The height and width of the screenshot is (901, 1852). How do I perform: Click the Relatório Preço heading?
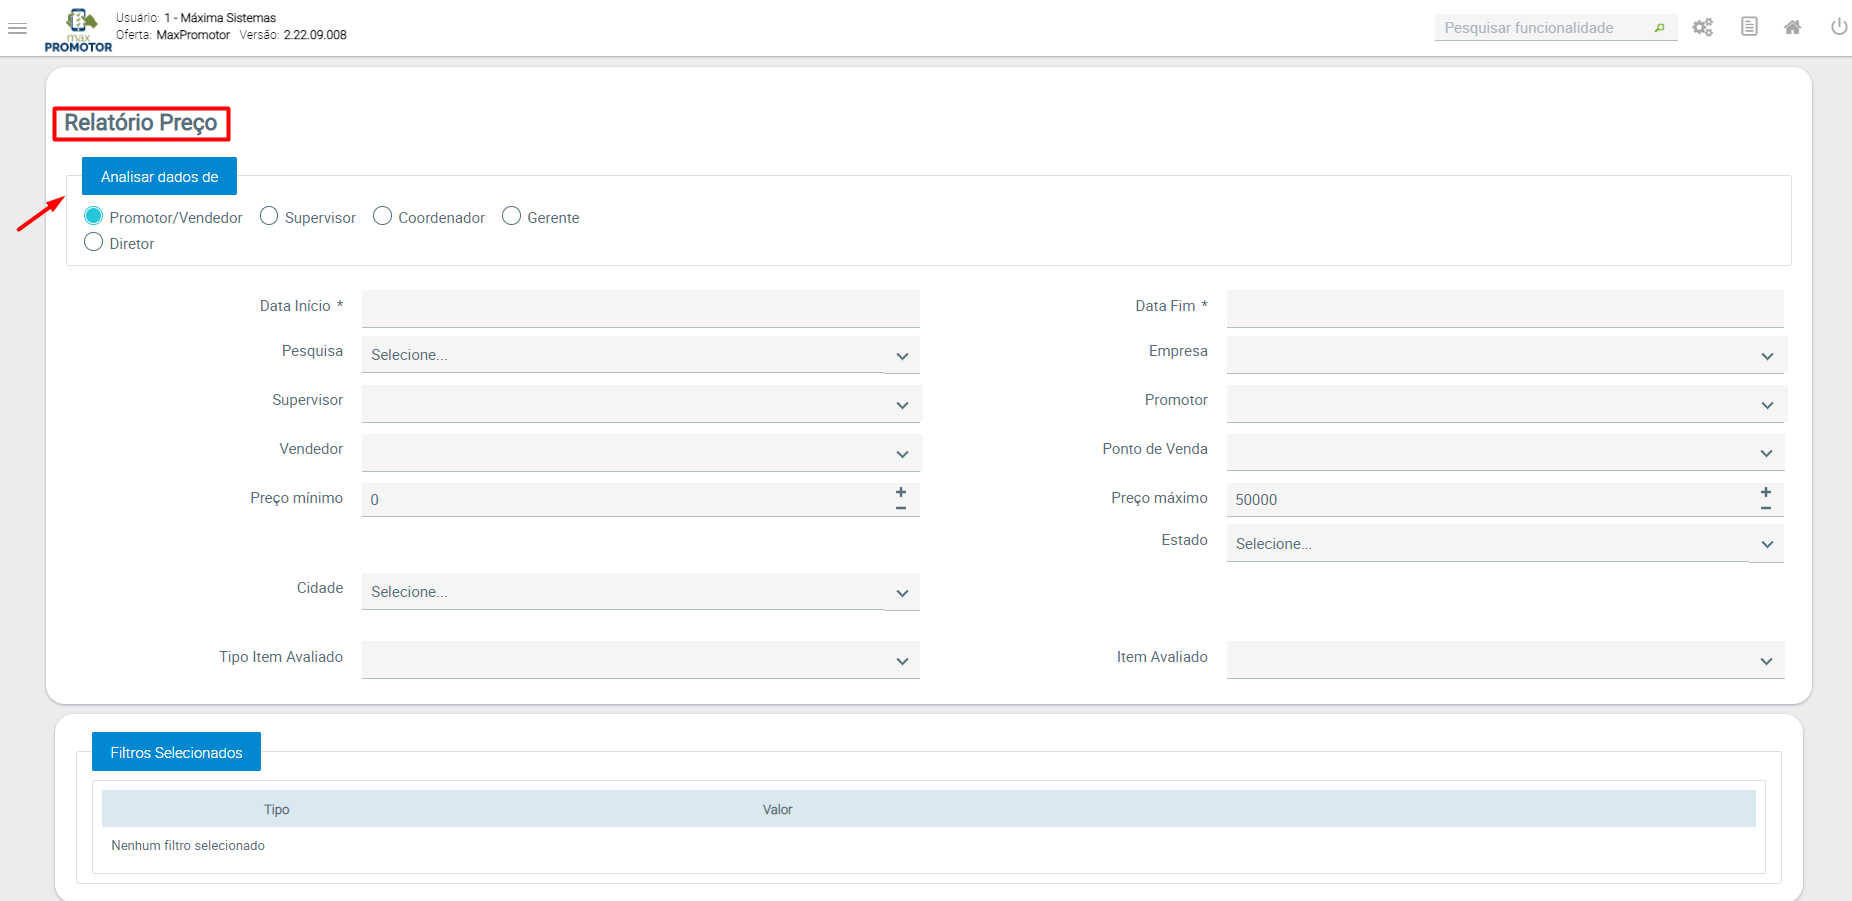tap(141, 123)
